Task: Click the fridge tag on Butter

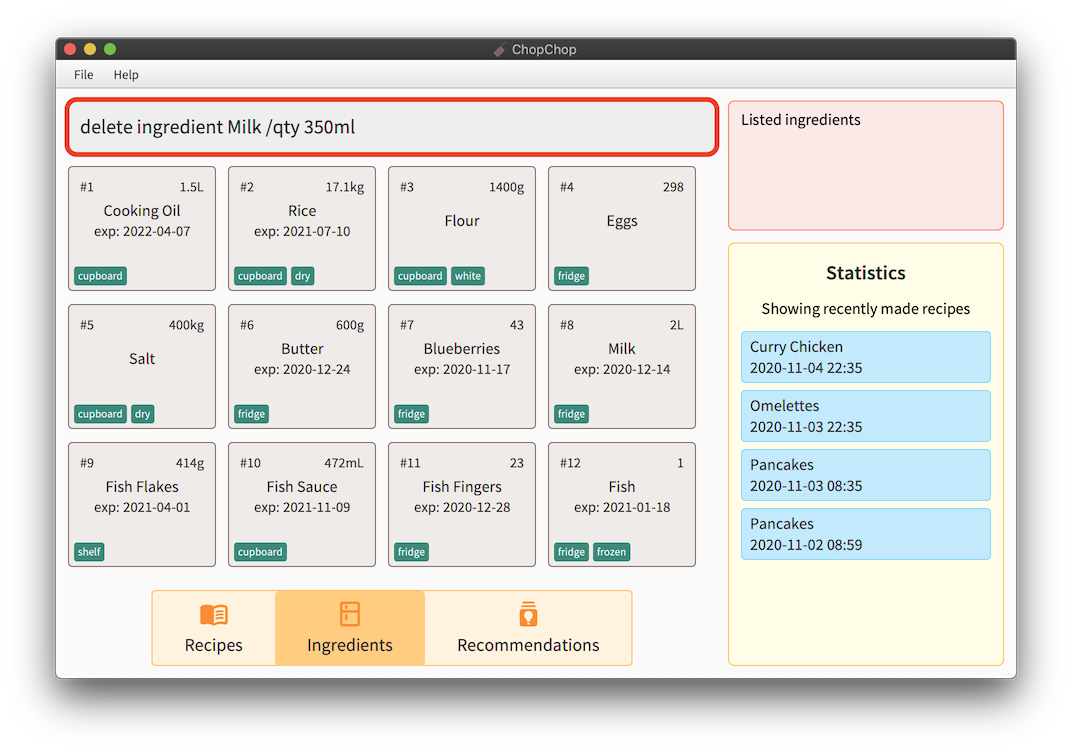Action: 251,414
